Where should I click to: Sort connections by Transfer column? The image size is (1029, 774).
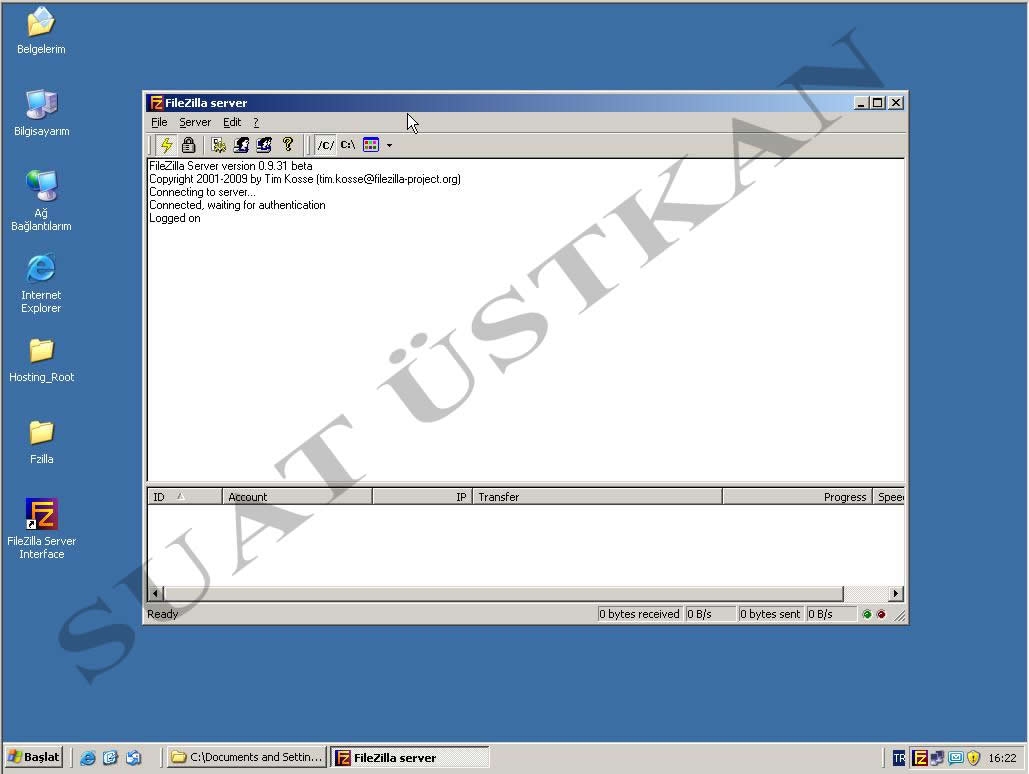(x=597, y=497)
